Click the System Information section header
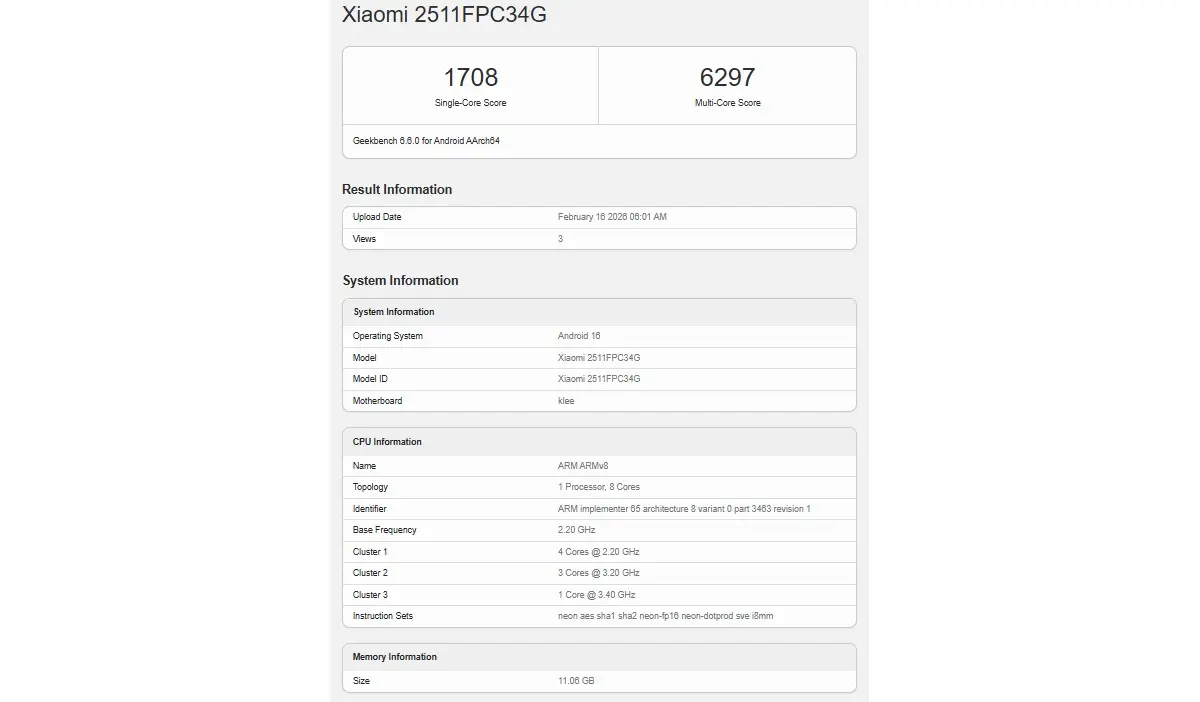 [400, 280]
